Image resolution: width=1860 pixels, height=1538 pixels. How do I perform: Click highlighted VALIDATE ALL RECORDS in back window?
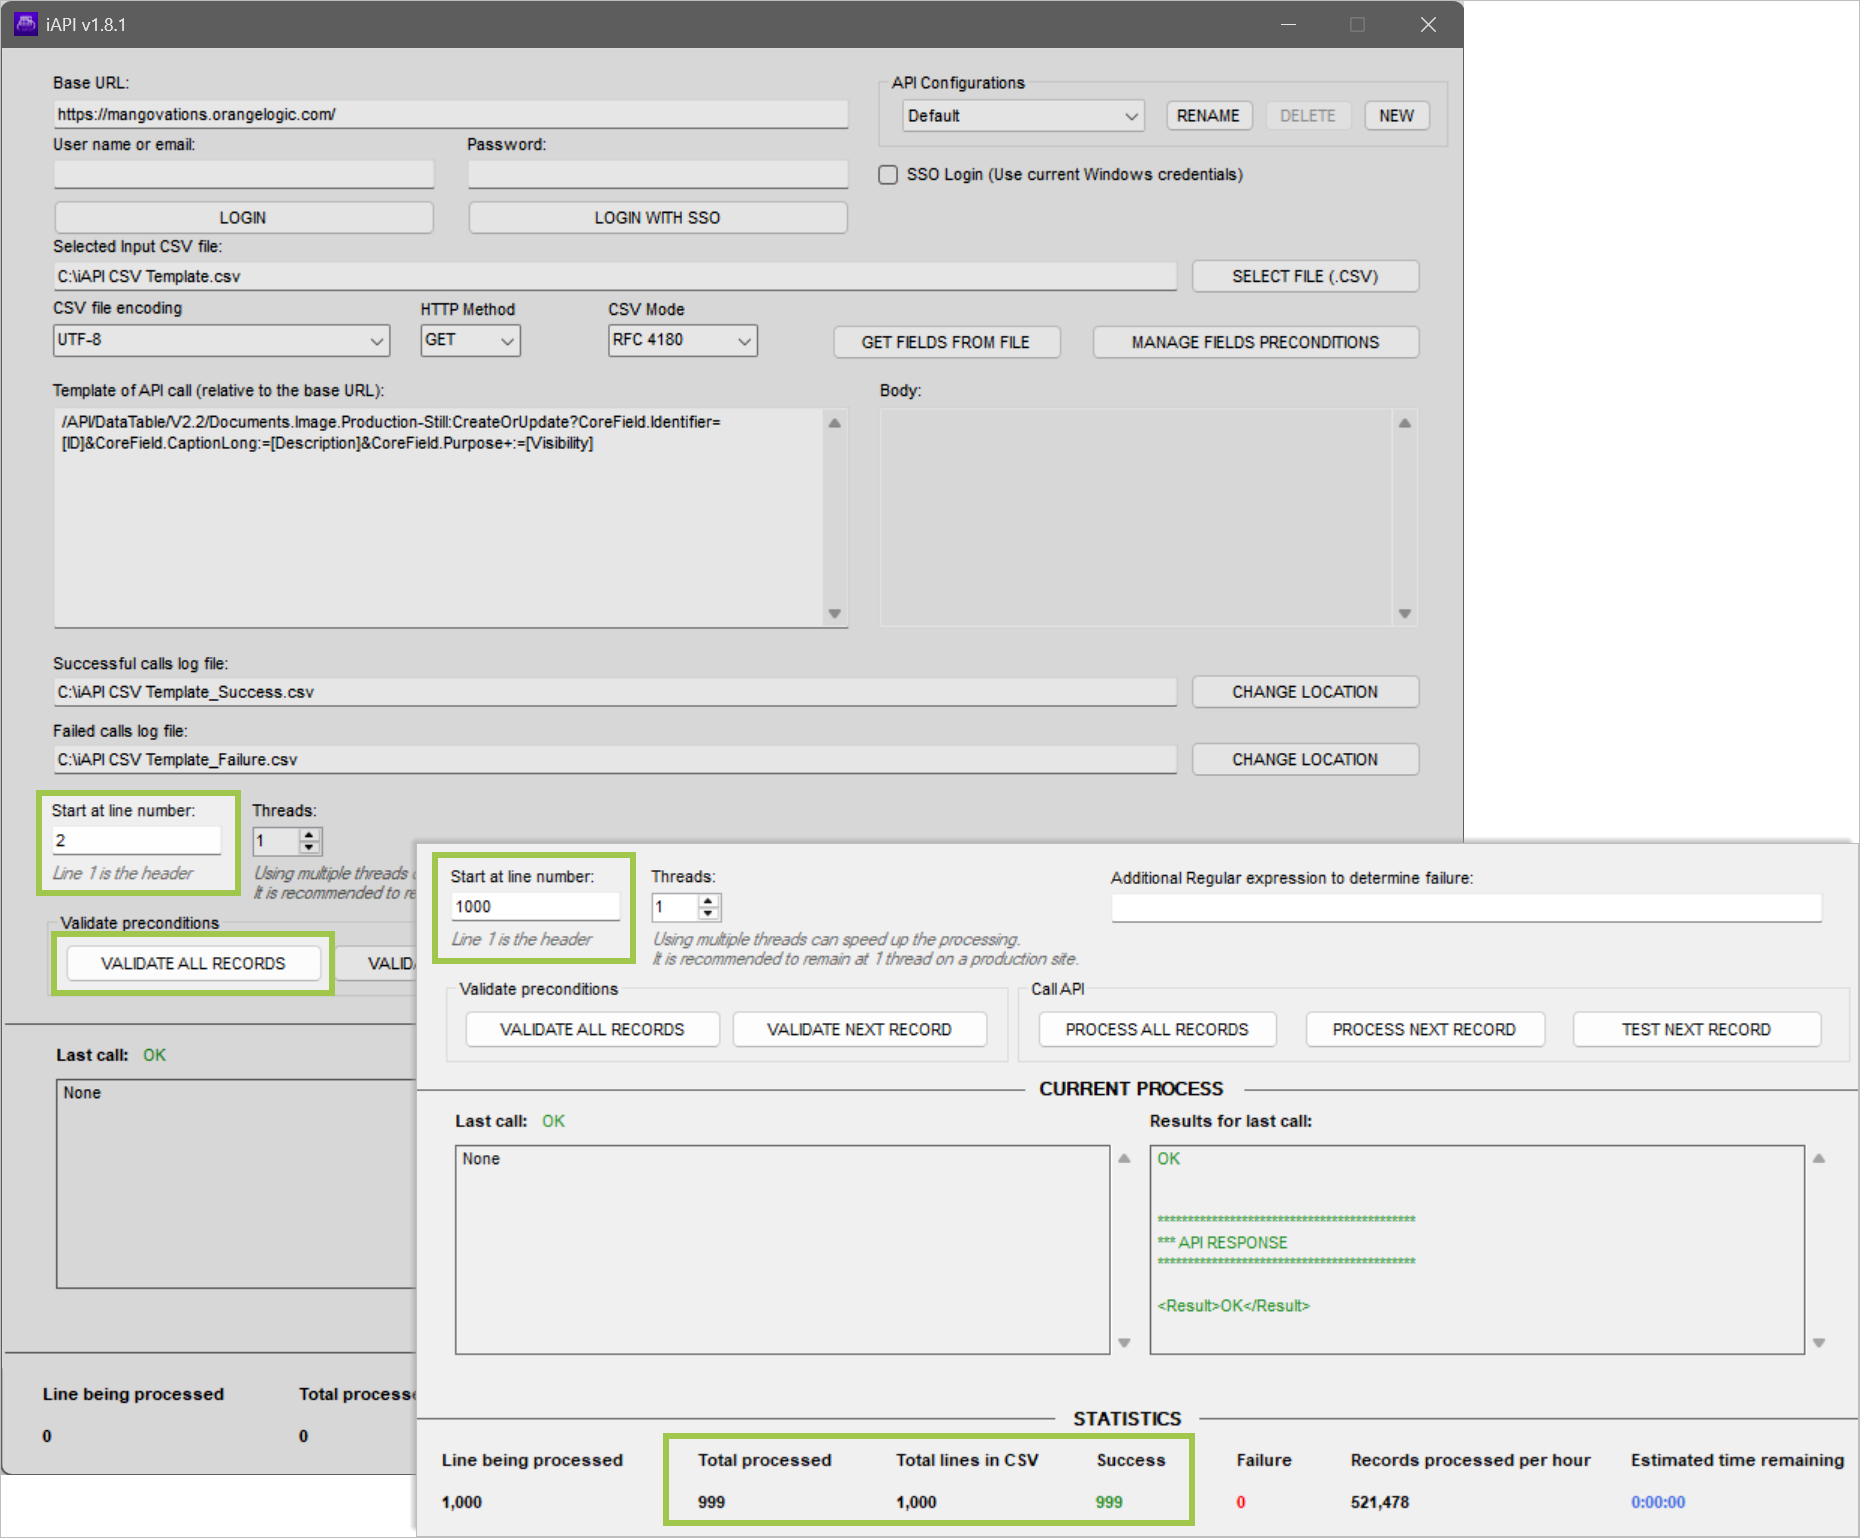click(193, 964)
